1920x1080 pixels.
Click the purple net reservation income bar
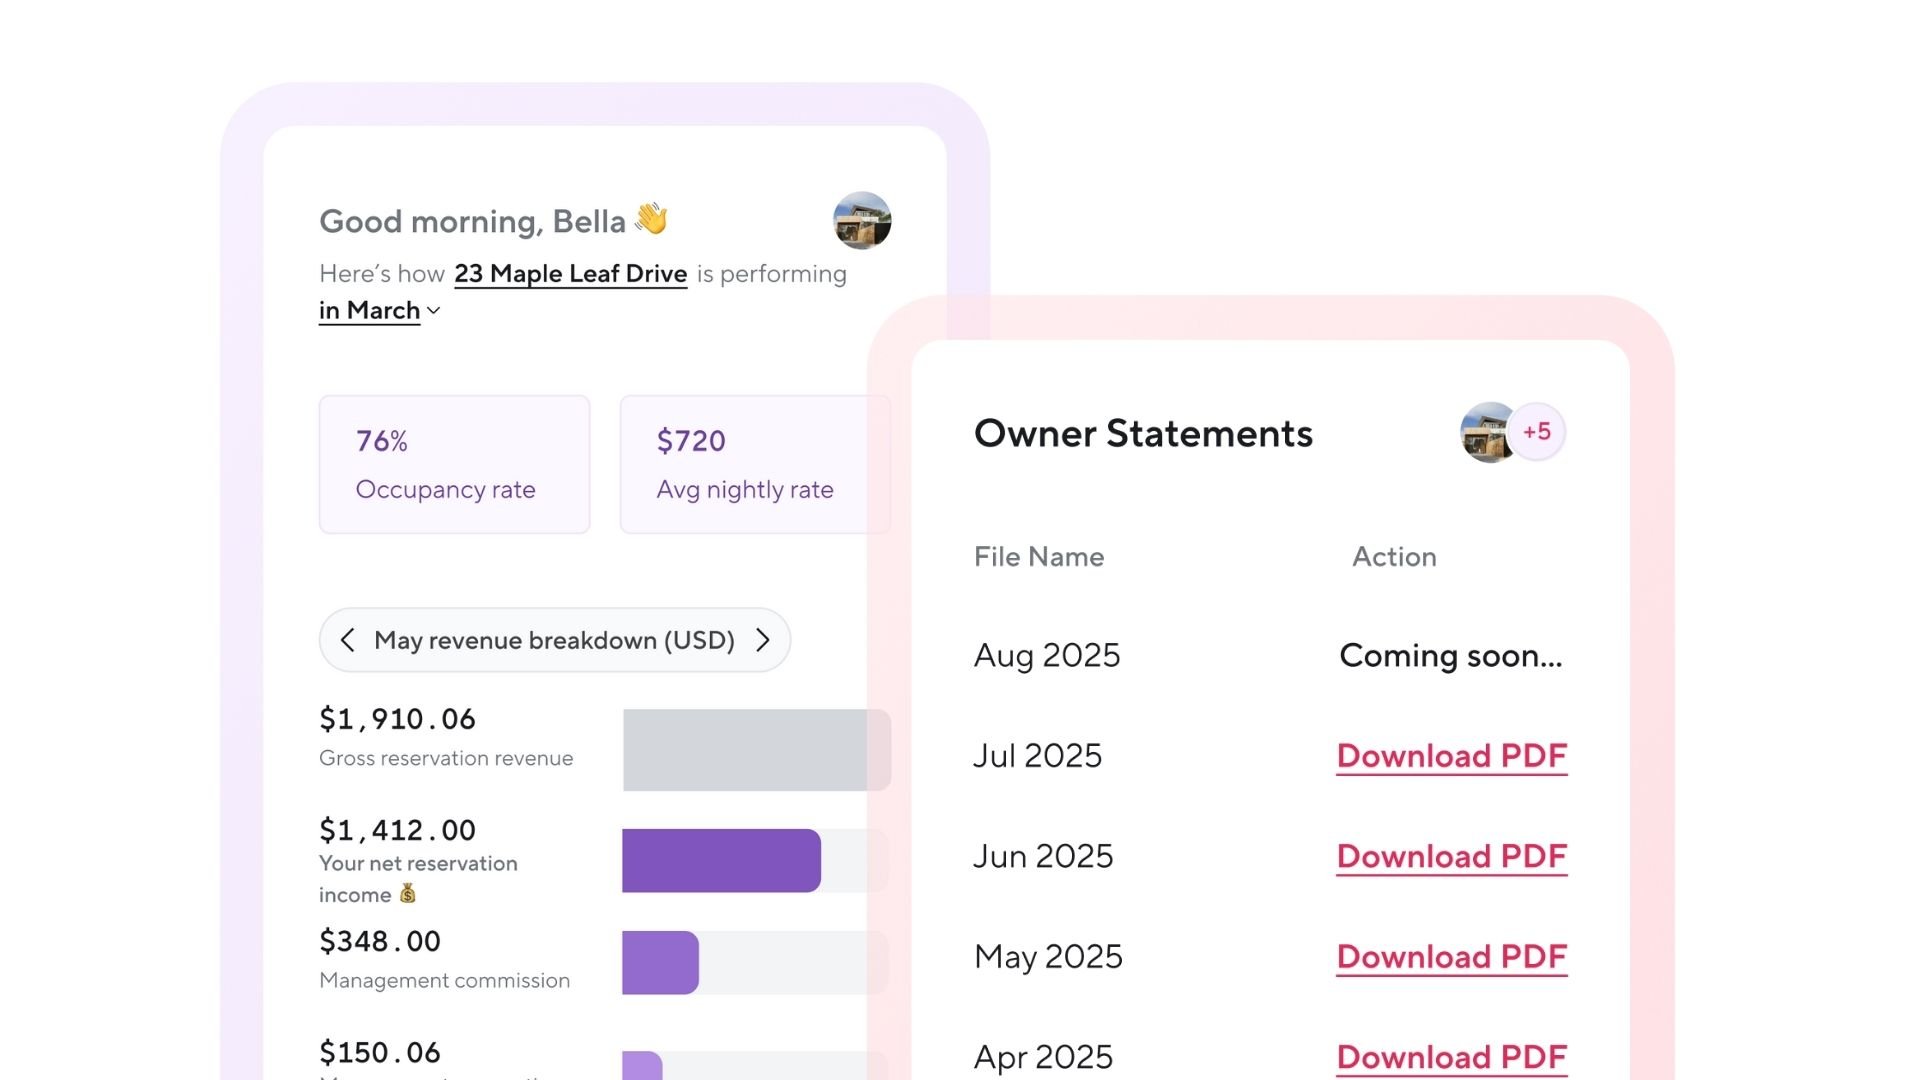coord(721,860)
